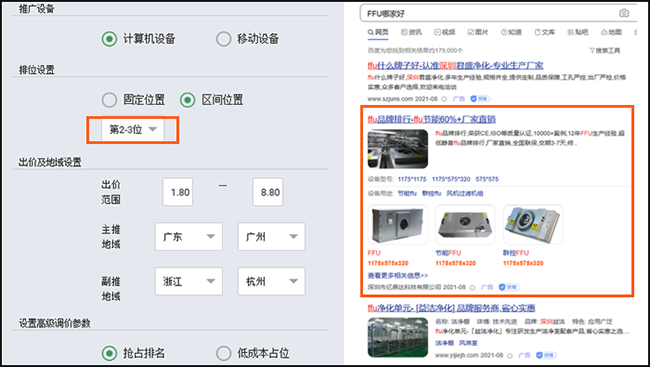The width and height of the screenshot is (650, 367).
Task: Click the FFU product thumbnail image
Action: coord(398,224)
